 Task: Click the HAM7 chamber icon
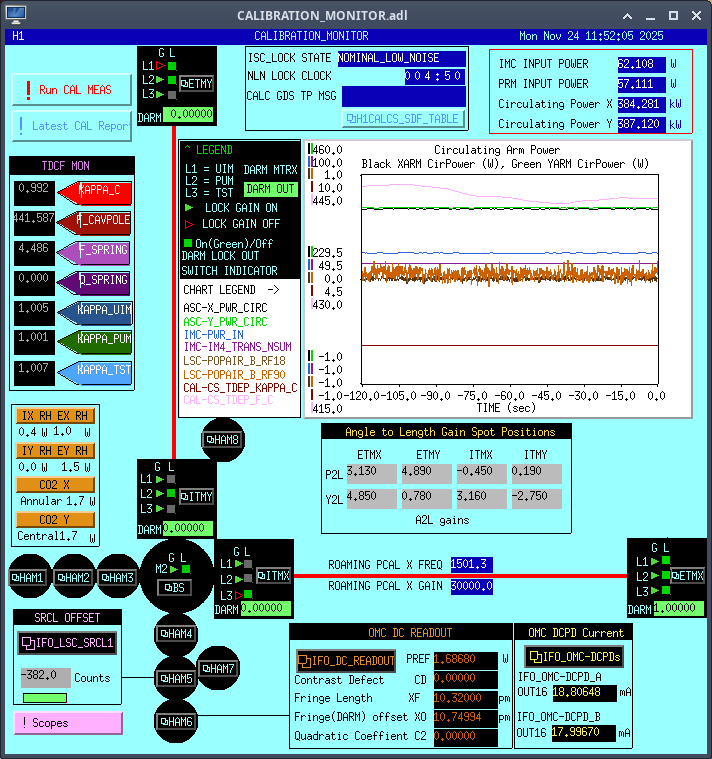pos(217,668)
